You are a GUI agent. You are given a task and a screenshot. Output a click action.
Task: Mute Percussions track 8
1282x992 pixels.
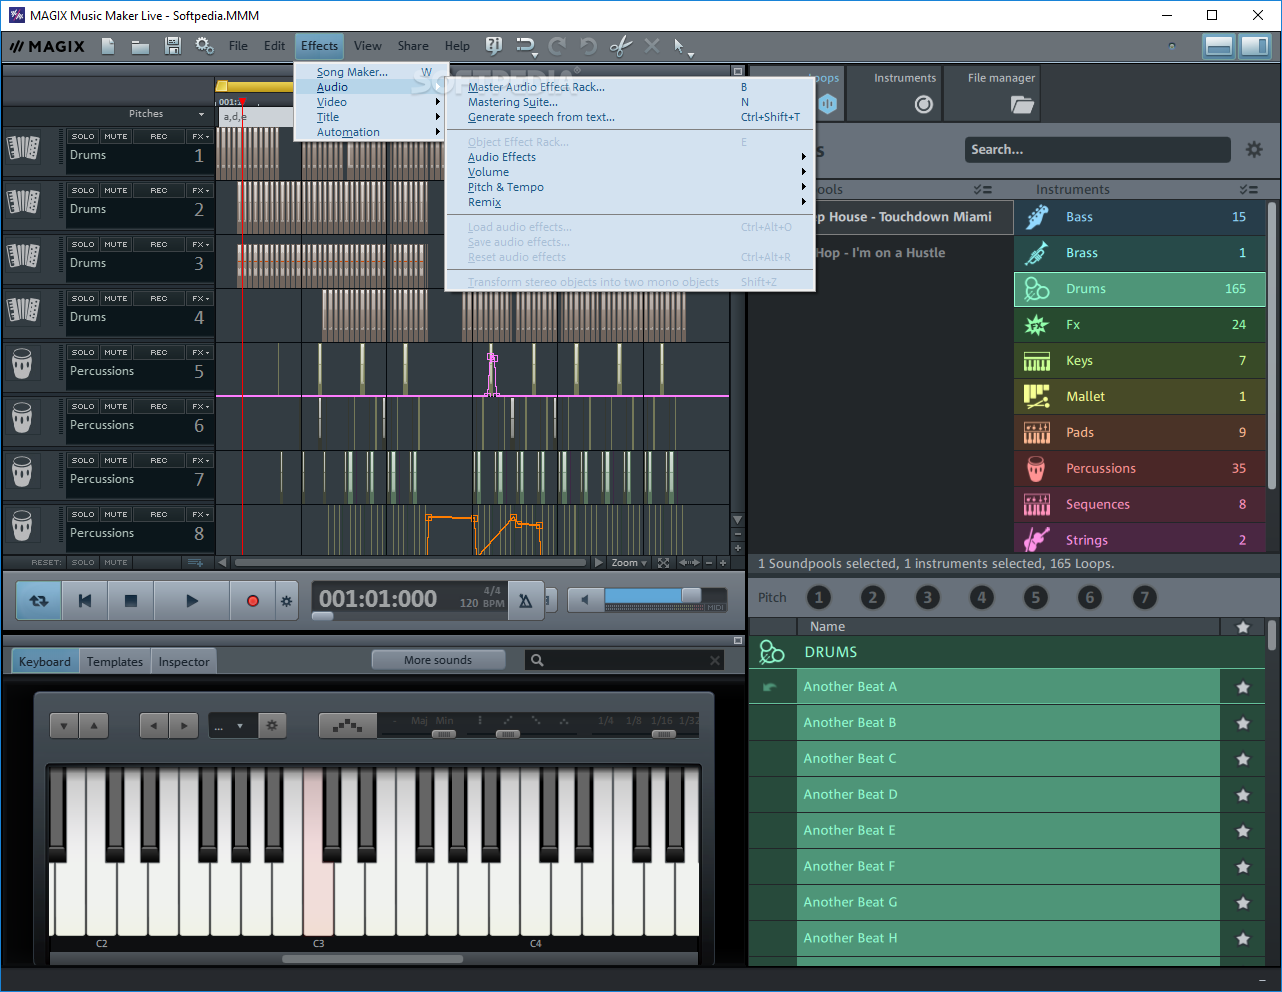pos(116,514)
